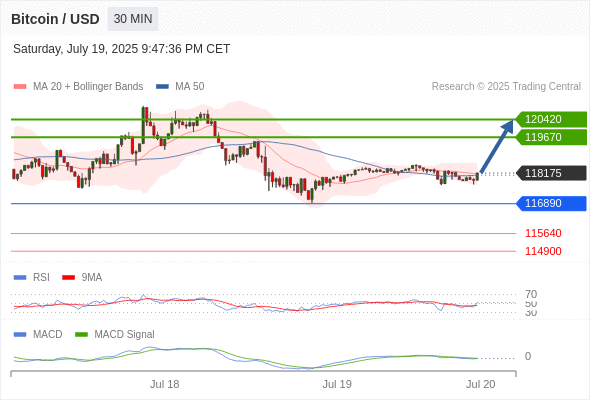590x400 pixels.
Task: Click the 118175 current price tag
Action: tap(551, 173)
